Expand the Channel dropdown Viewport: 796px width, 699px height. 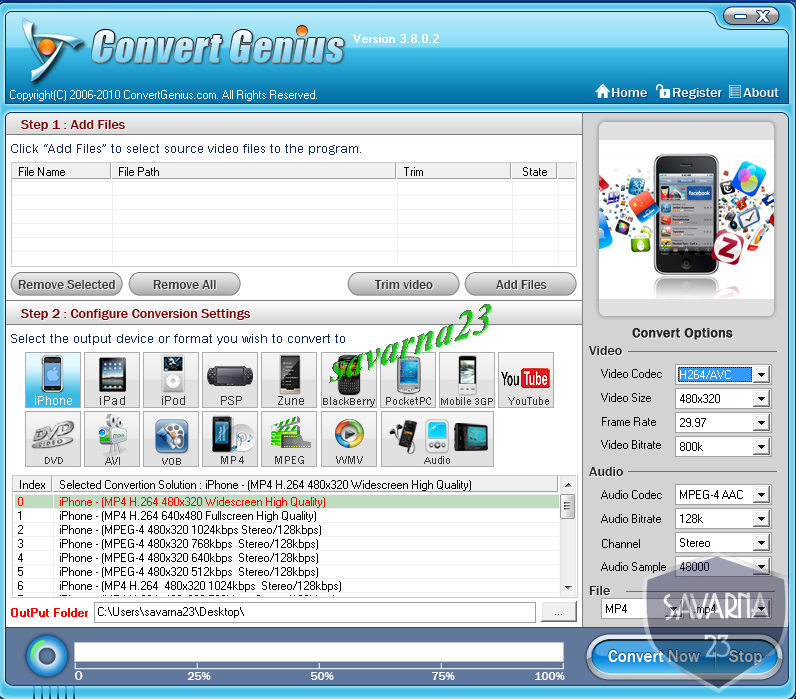coord(761,543)
